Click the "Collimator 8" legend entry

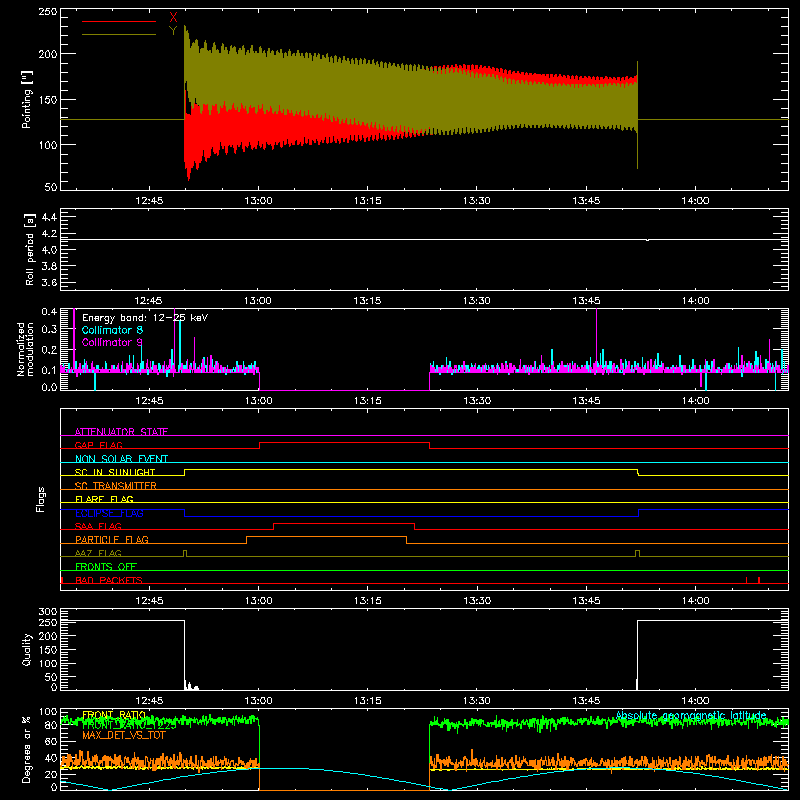112,330
